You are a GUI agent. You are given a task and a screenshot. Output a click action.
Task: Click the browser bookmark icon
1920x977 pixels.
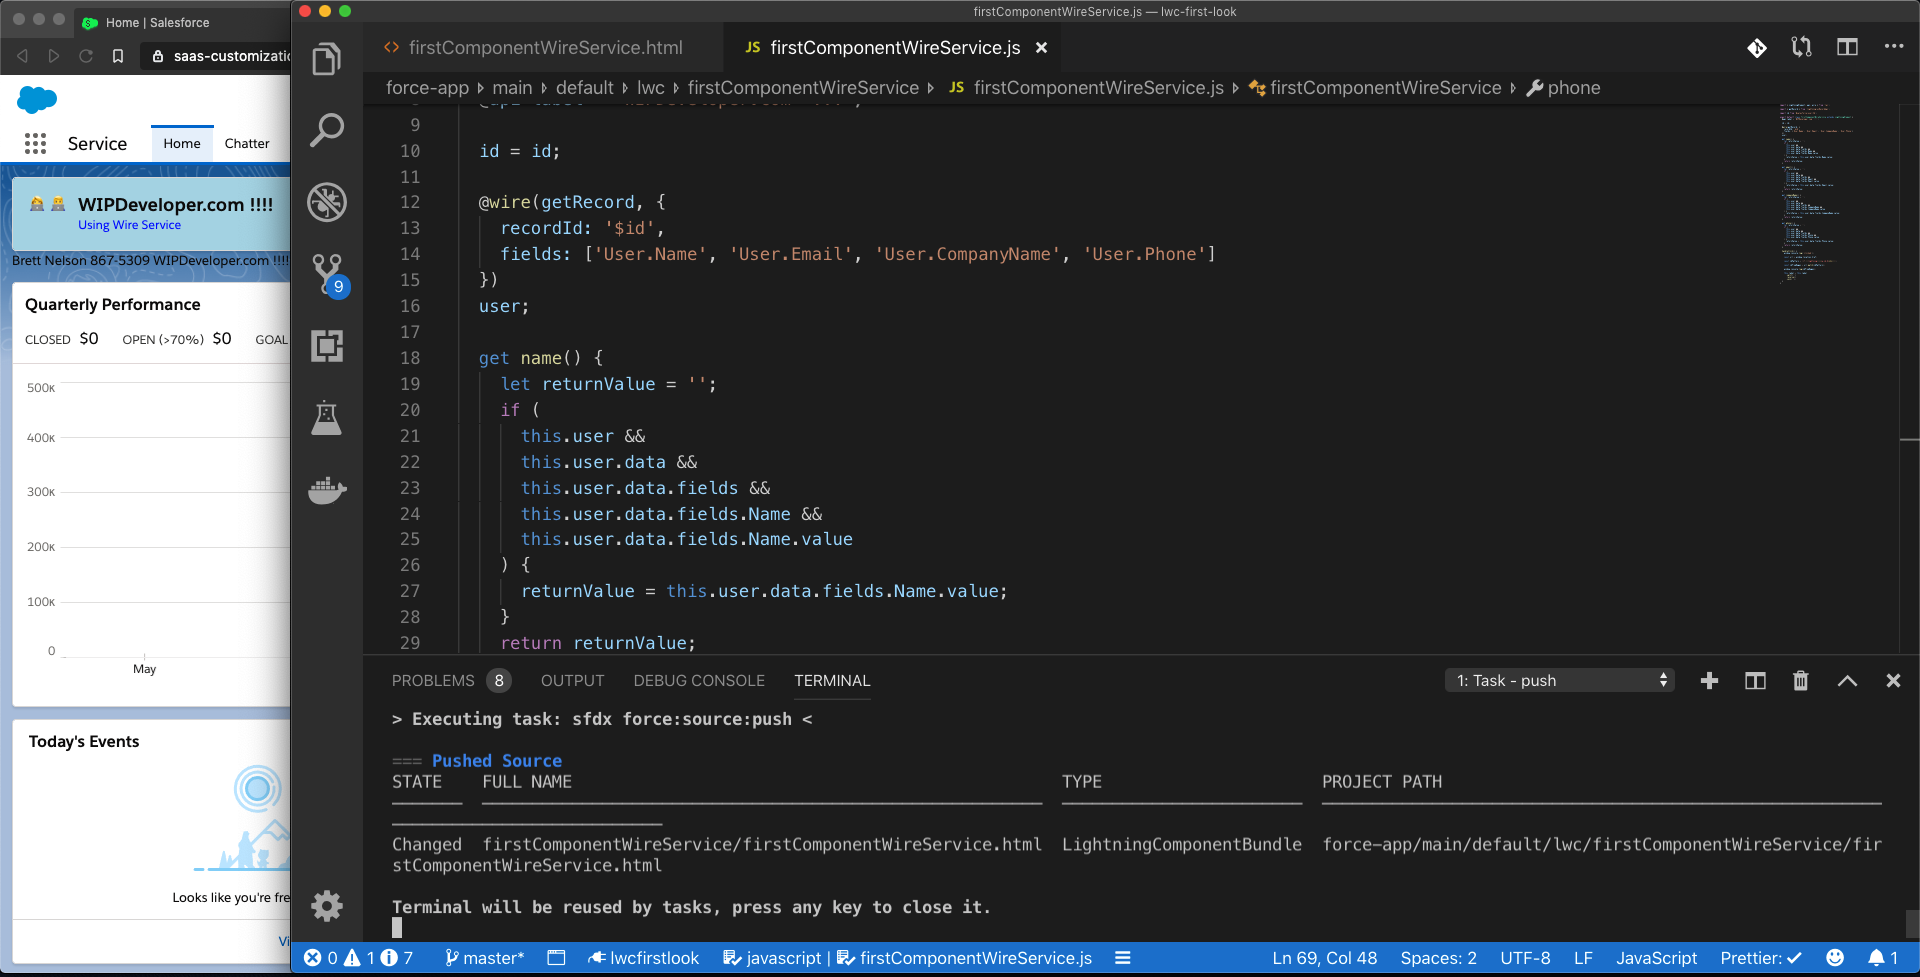(x=118, y=56)
